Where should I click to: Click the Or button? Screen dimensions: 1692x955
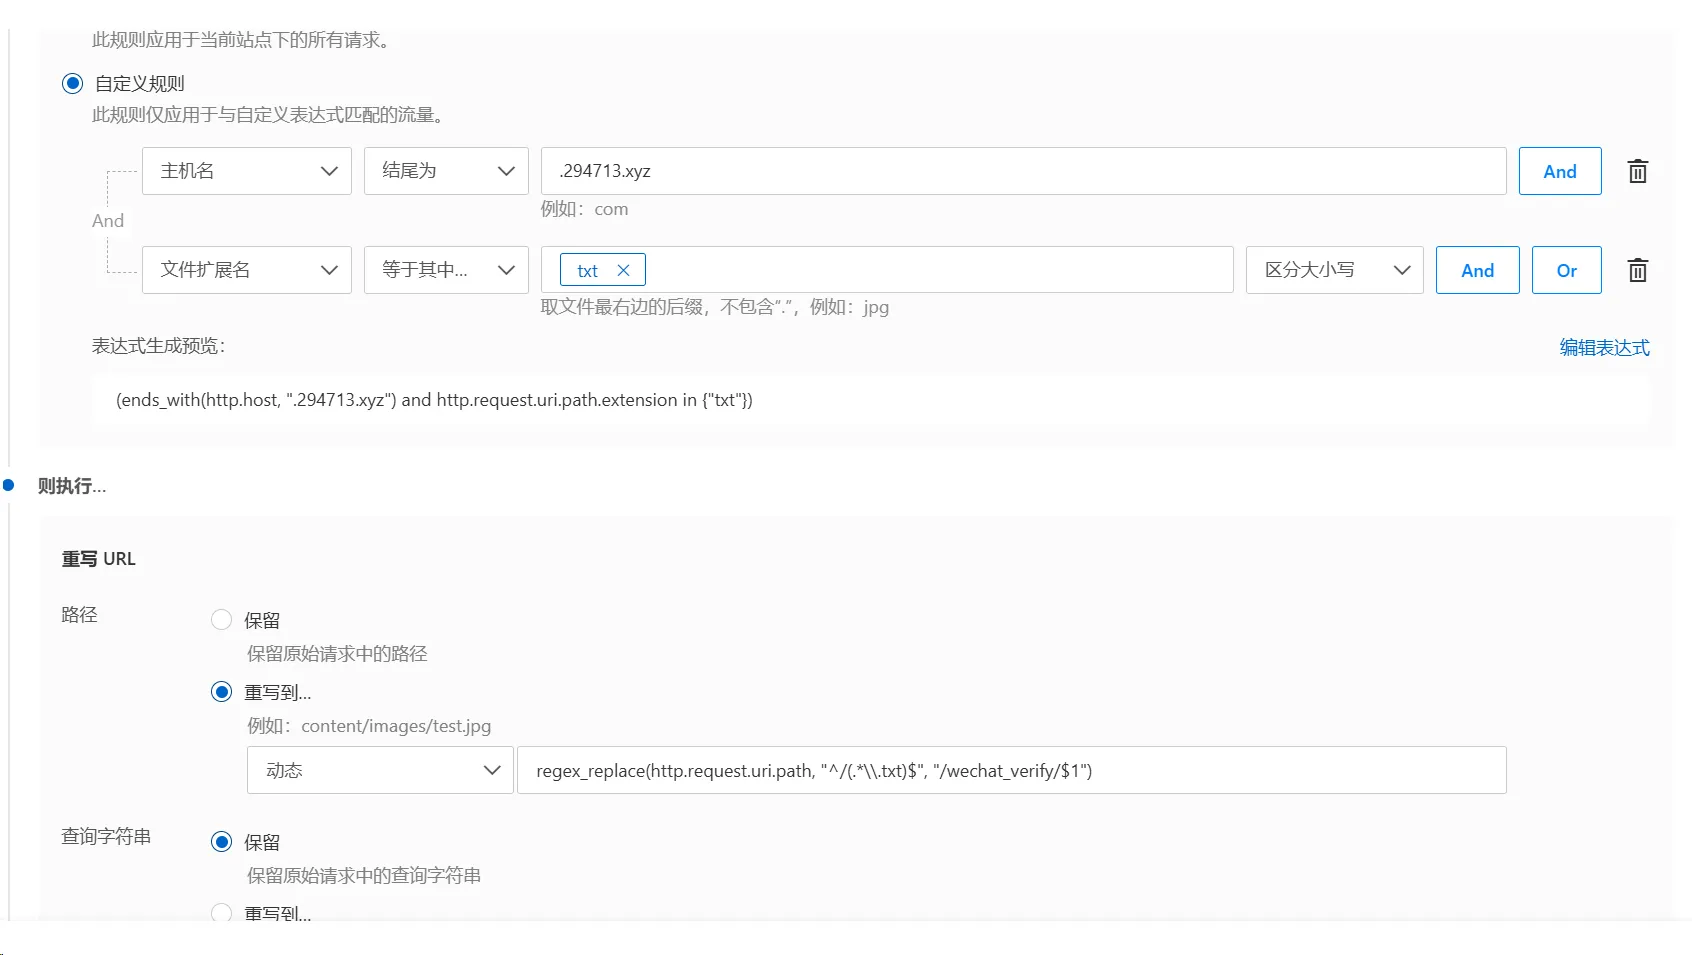tap(1566, 270)
